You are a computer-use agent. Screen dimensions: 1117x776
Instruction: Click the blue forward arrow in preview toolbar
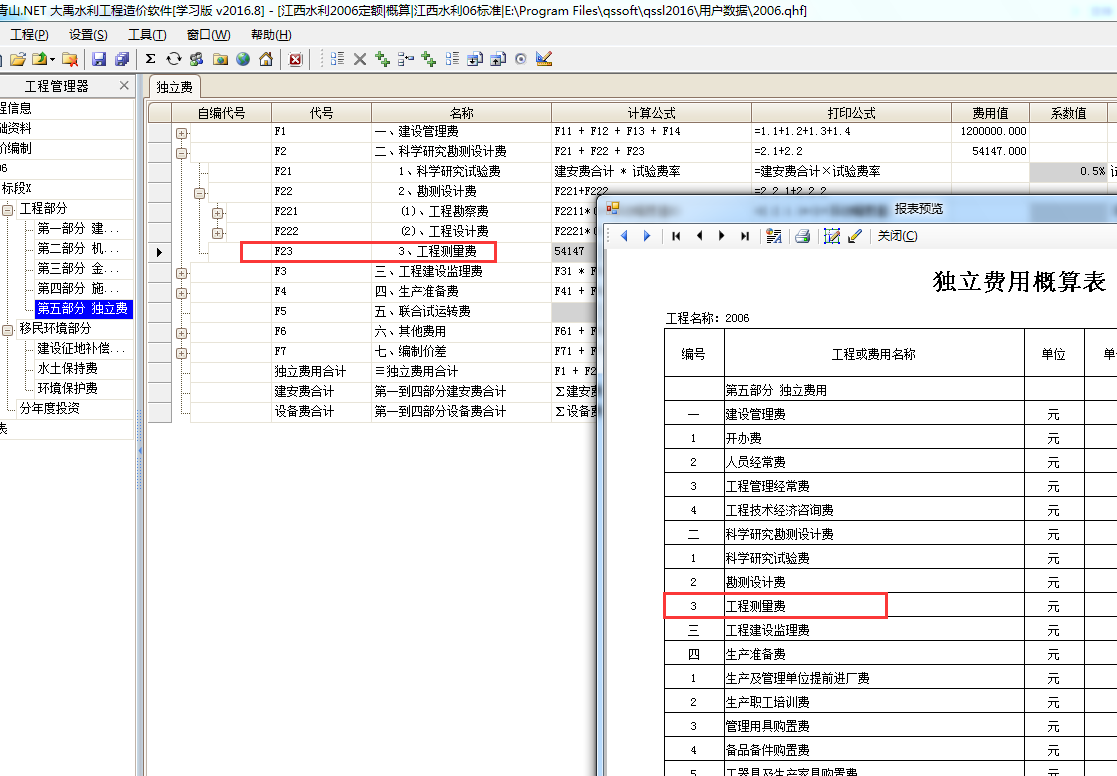(646, 236)
